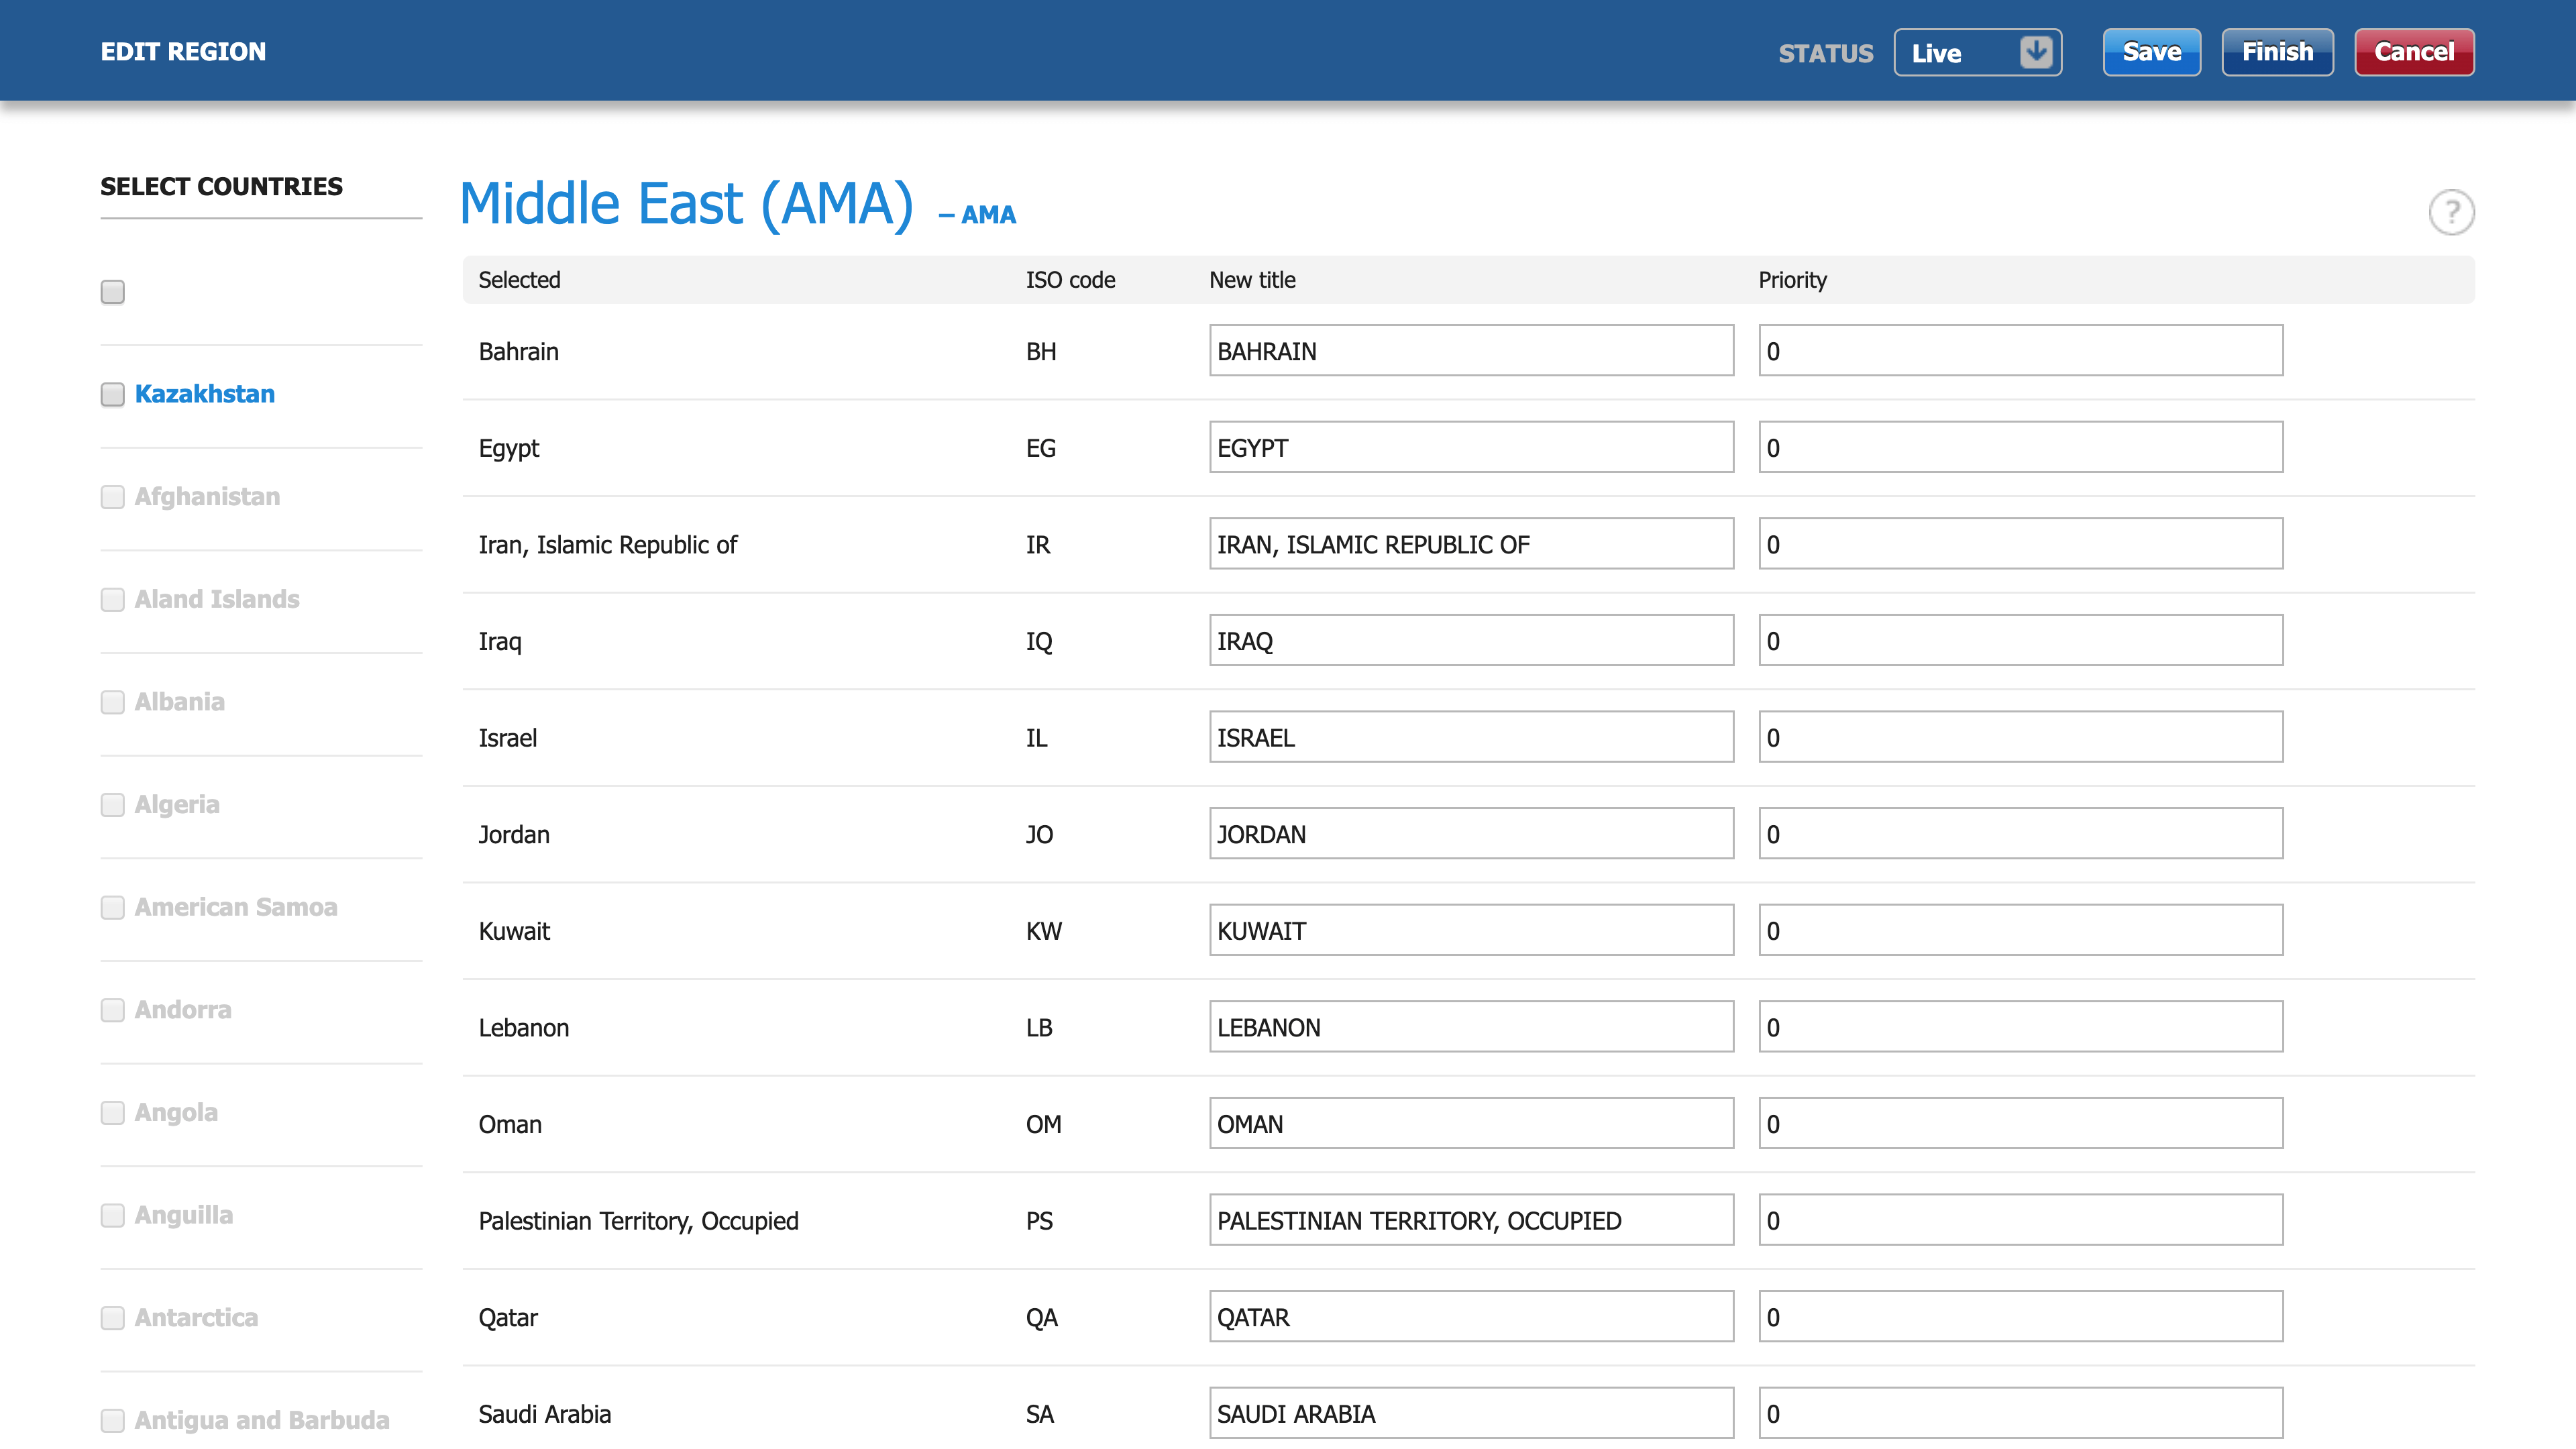Click the ISO code column header
The height and width of the screenshot is (1449, 2576).
1070,280
